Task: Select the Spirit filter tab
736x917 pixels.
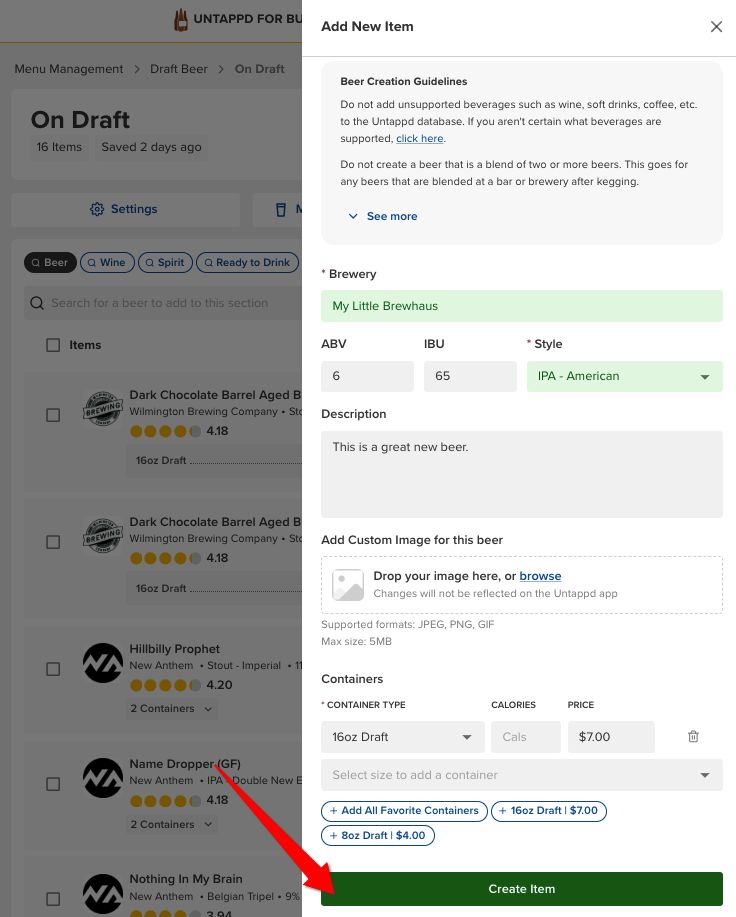Action: [165, 263]
